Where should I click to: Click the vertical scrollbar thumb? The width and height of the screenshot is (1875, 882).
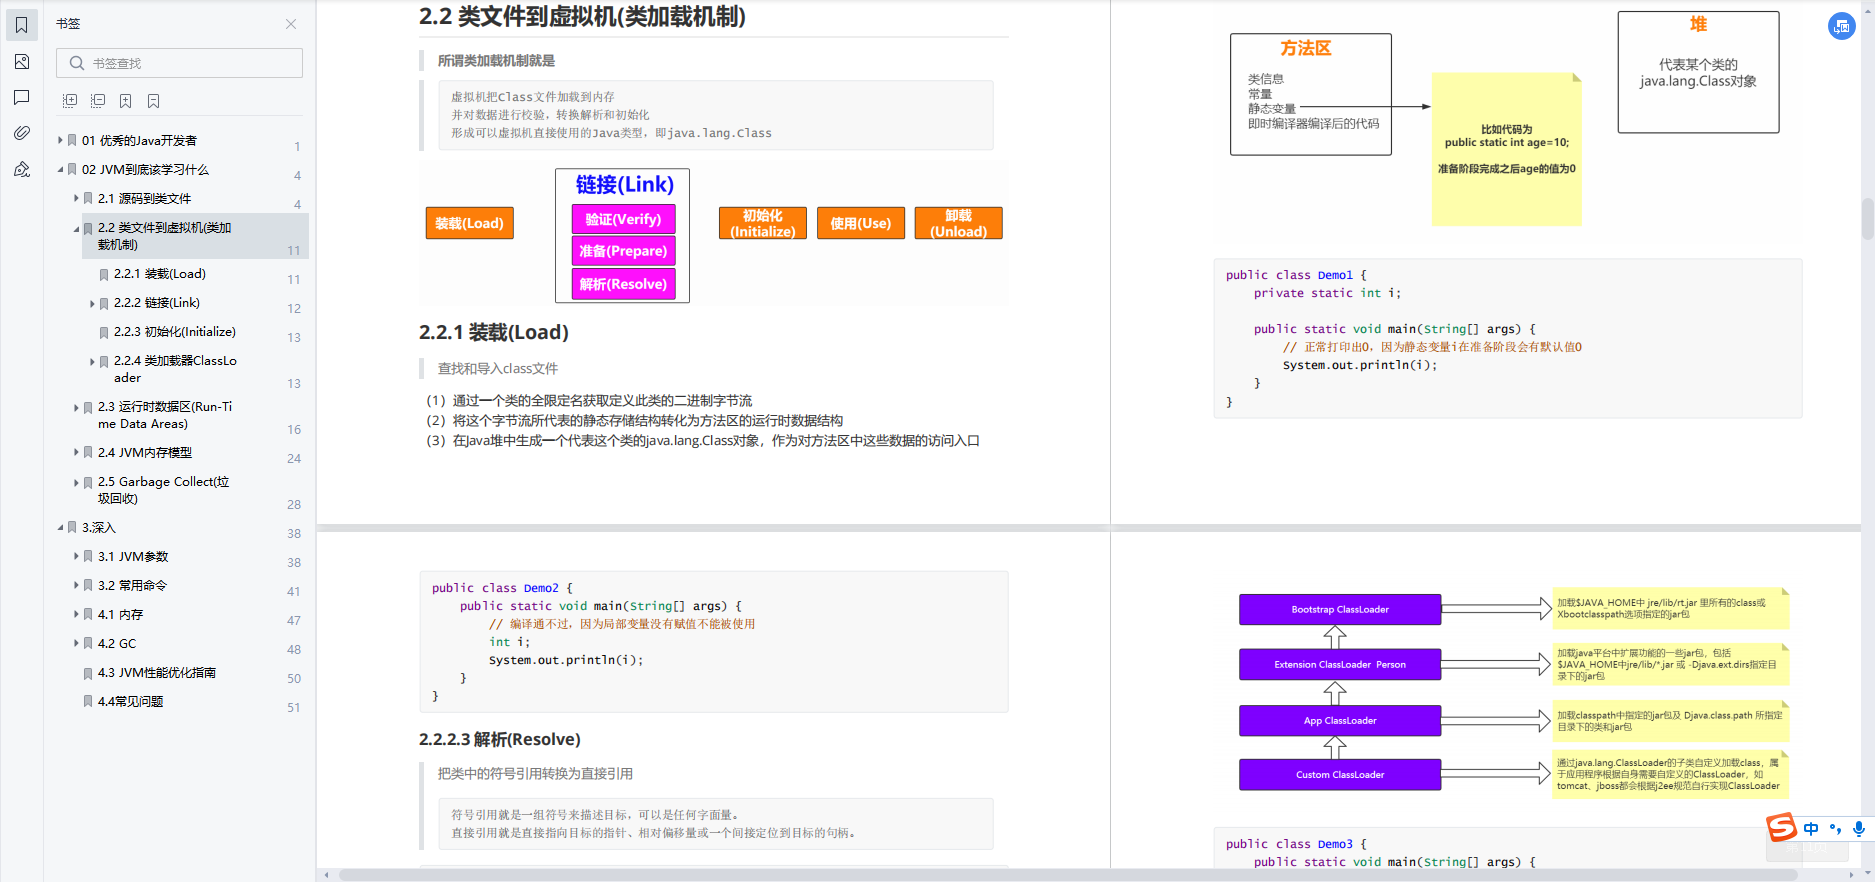pyautogui.click(x=1867, y=219)
